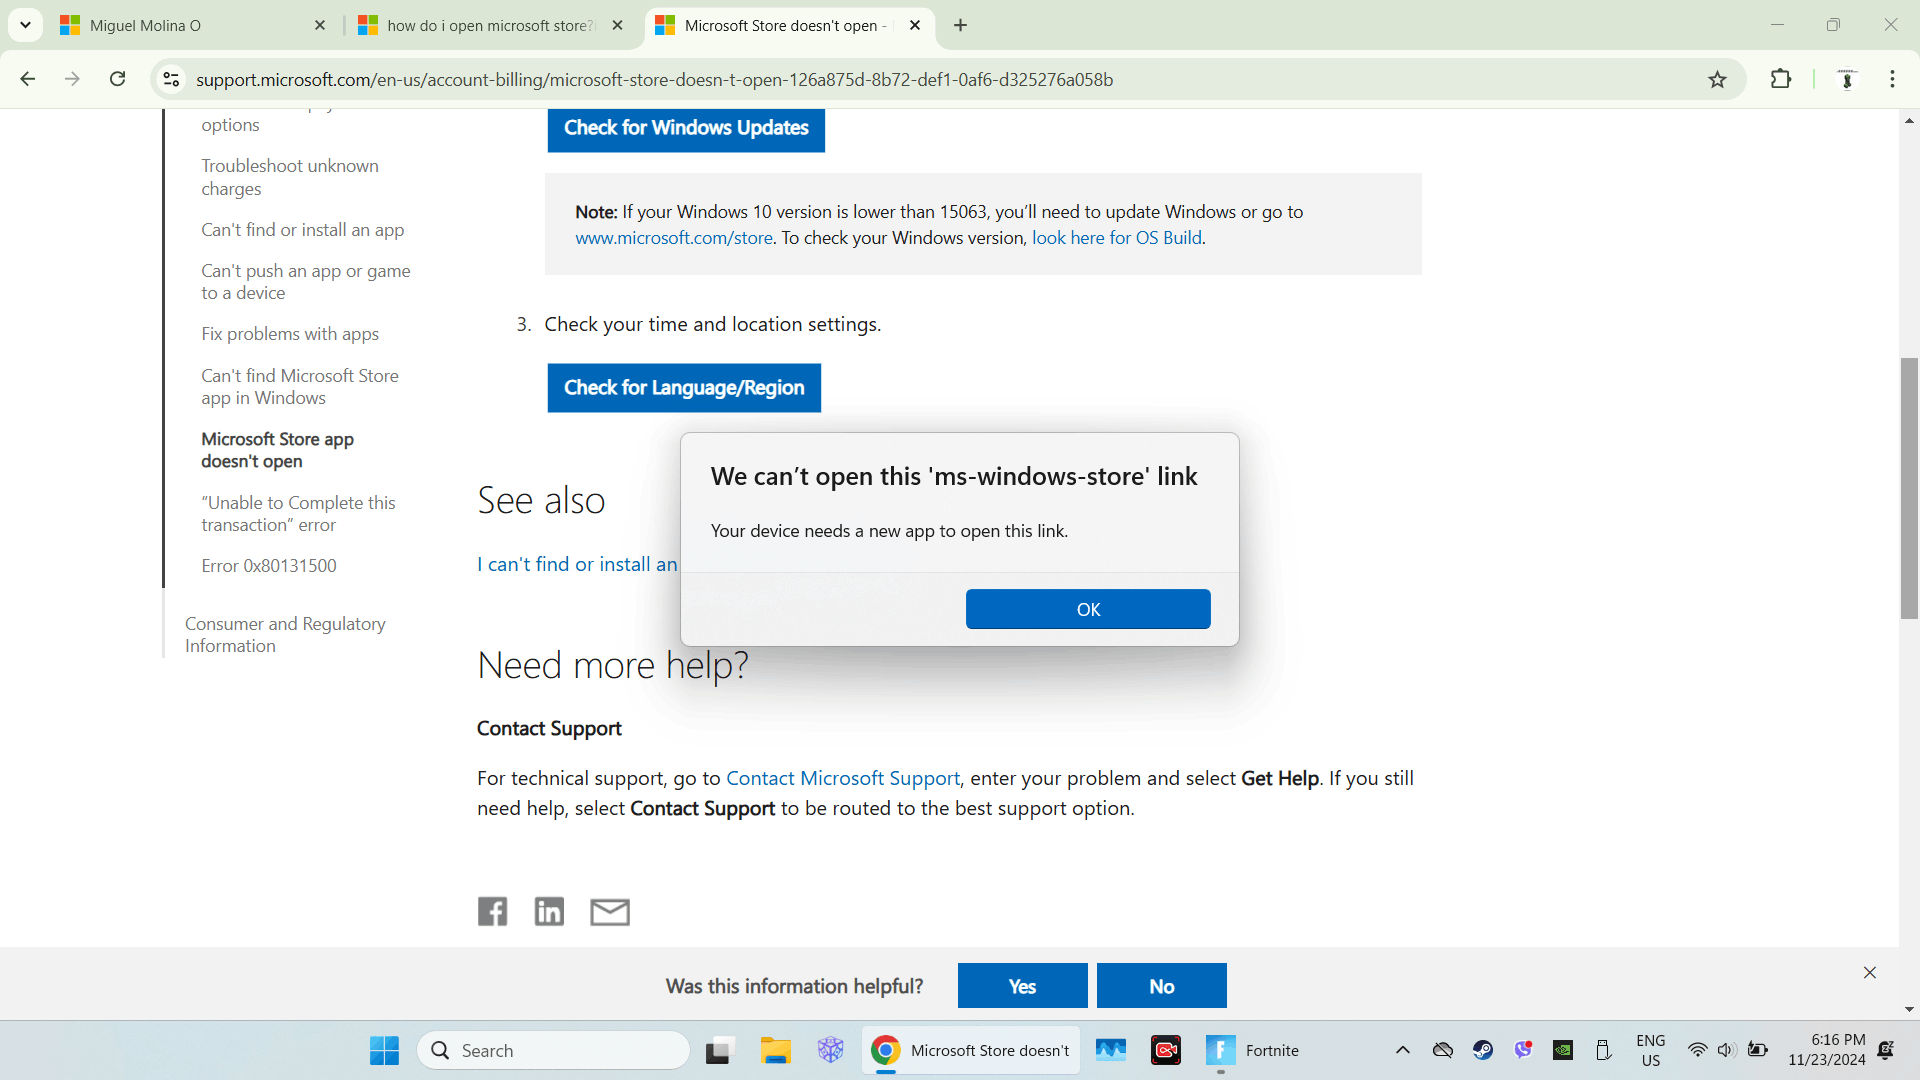Switch to 'how do i open microsoft store' tab

[x=488, y=26]
